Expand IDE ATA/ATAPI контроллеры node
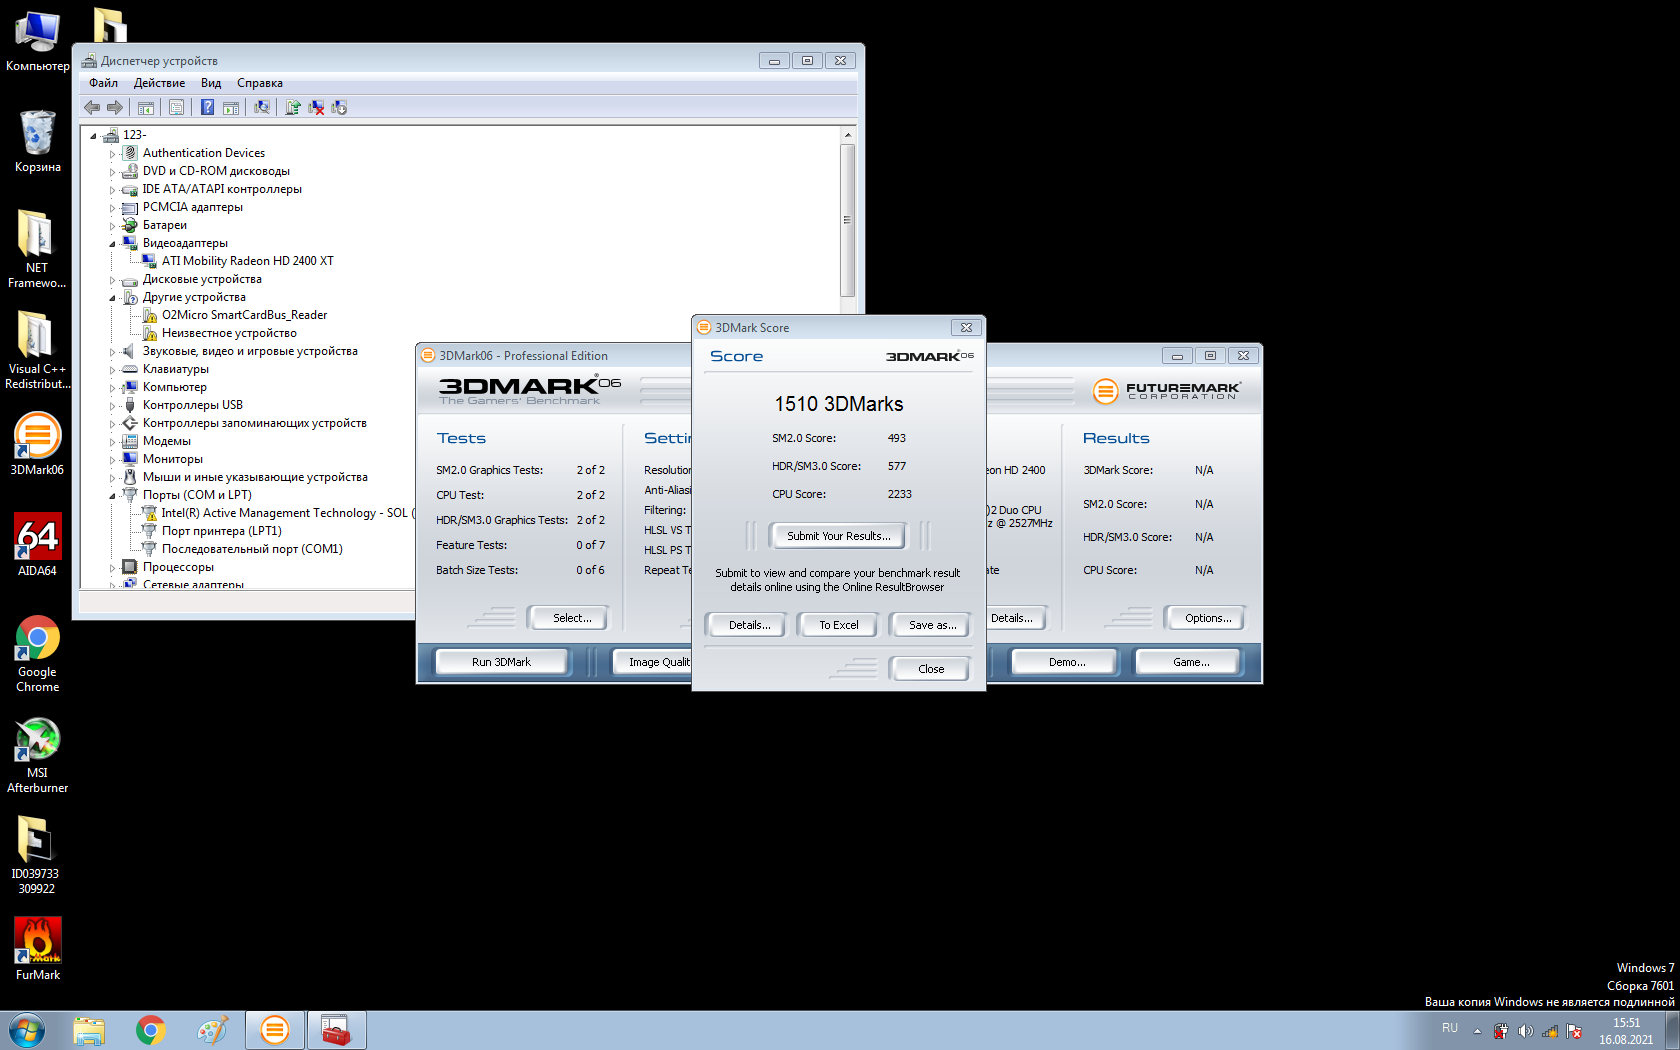This screenshot has width=1680, height=1050. (112, 190)
